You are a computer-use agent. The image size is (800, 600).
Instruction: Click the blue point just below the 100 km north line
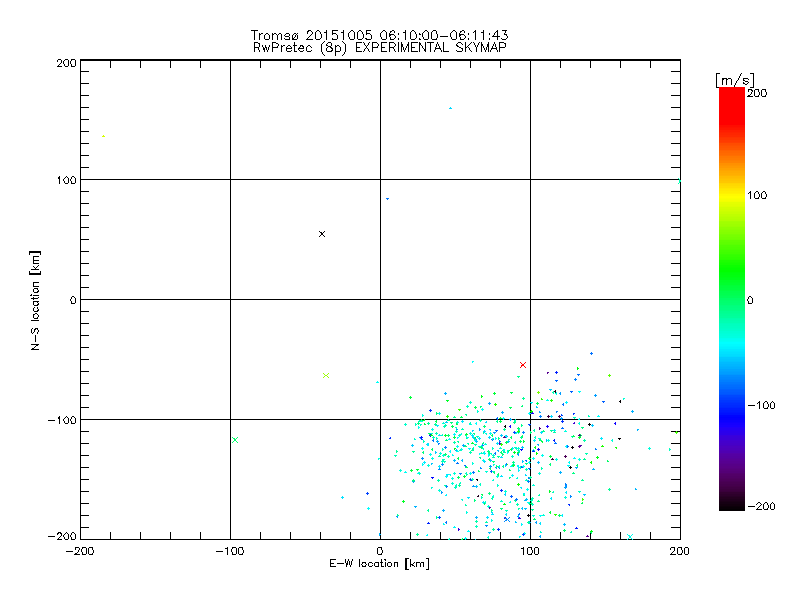pos(387,199)
